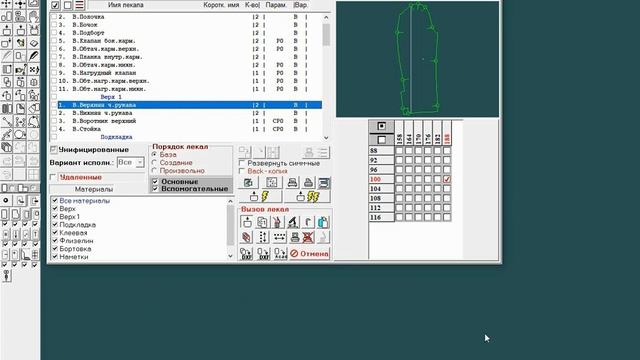Click the Парам. column header
The height and width of the screenshot is (360, 640).
[x=276, y=5]
